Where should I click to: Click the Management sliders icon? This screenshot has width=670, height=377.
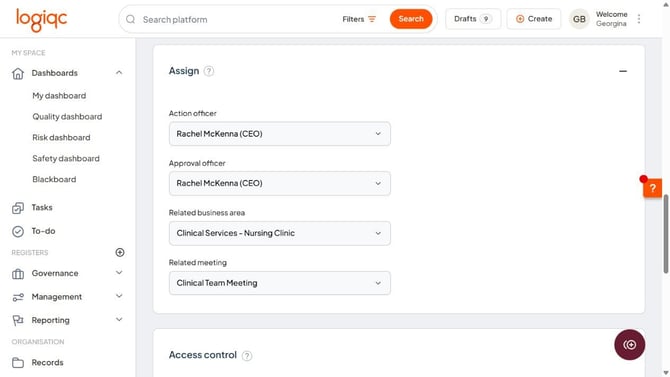coord(18,297)
